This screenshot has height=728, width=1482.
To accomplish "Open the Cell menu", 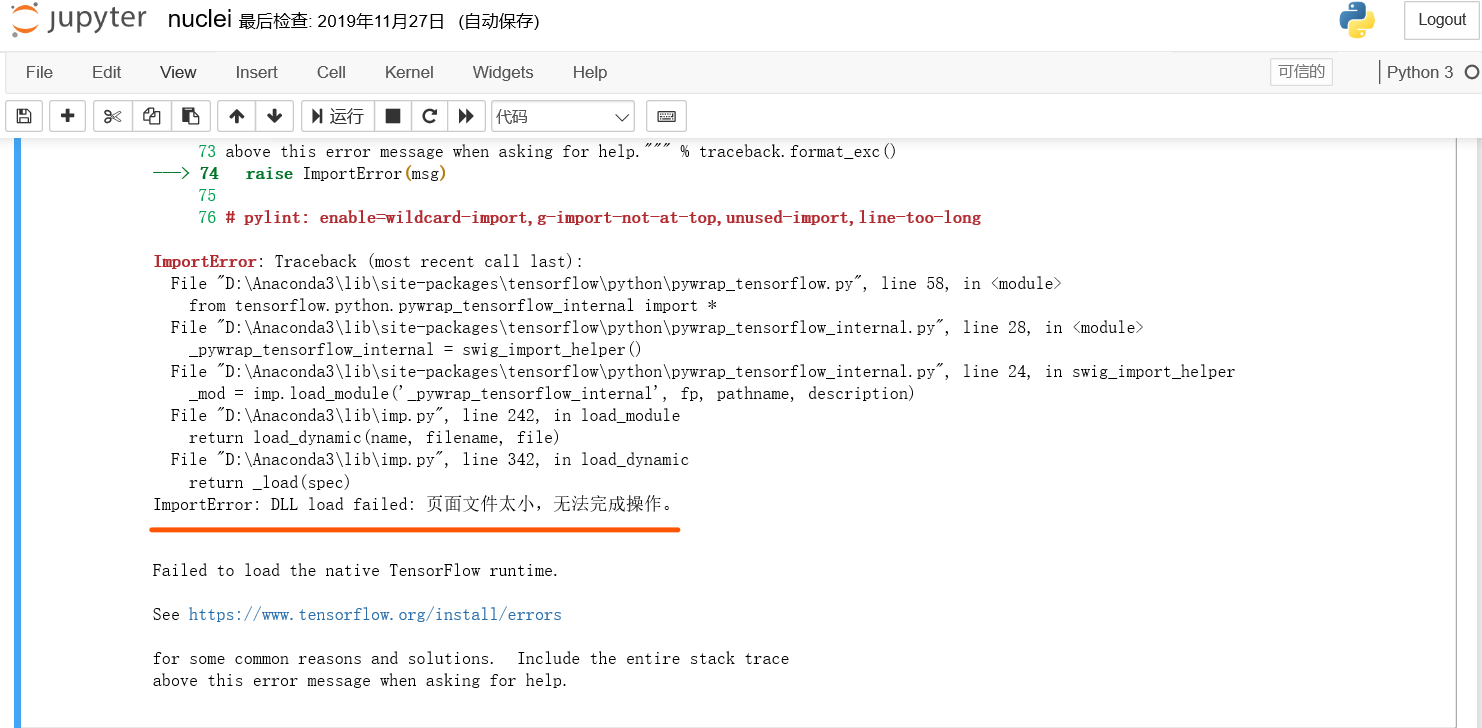I will tap(330, 72).
